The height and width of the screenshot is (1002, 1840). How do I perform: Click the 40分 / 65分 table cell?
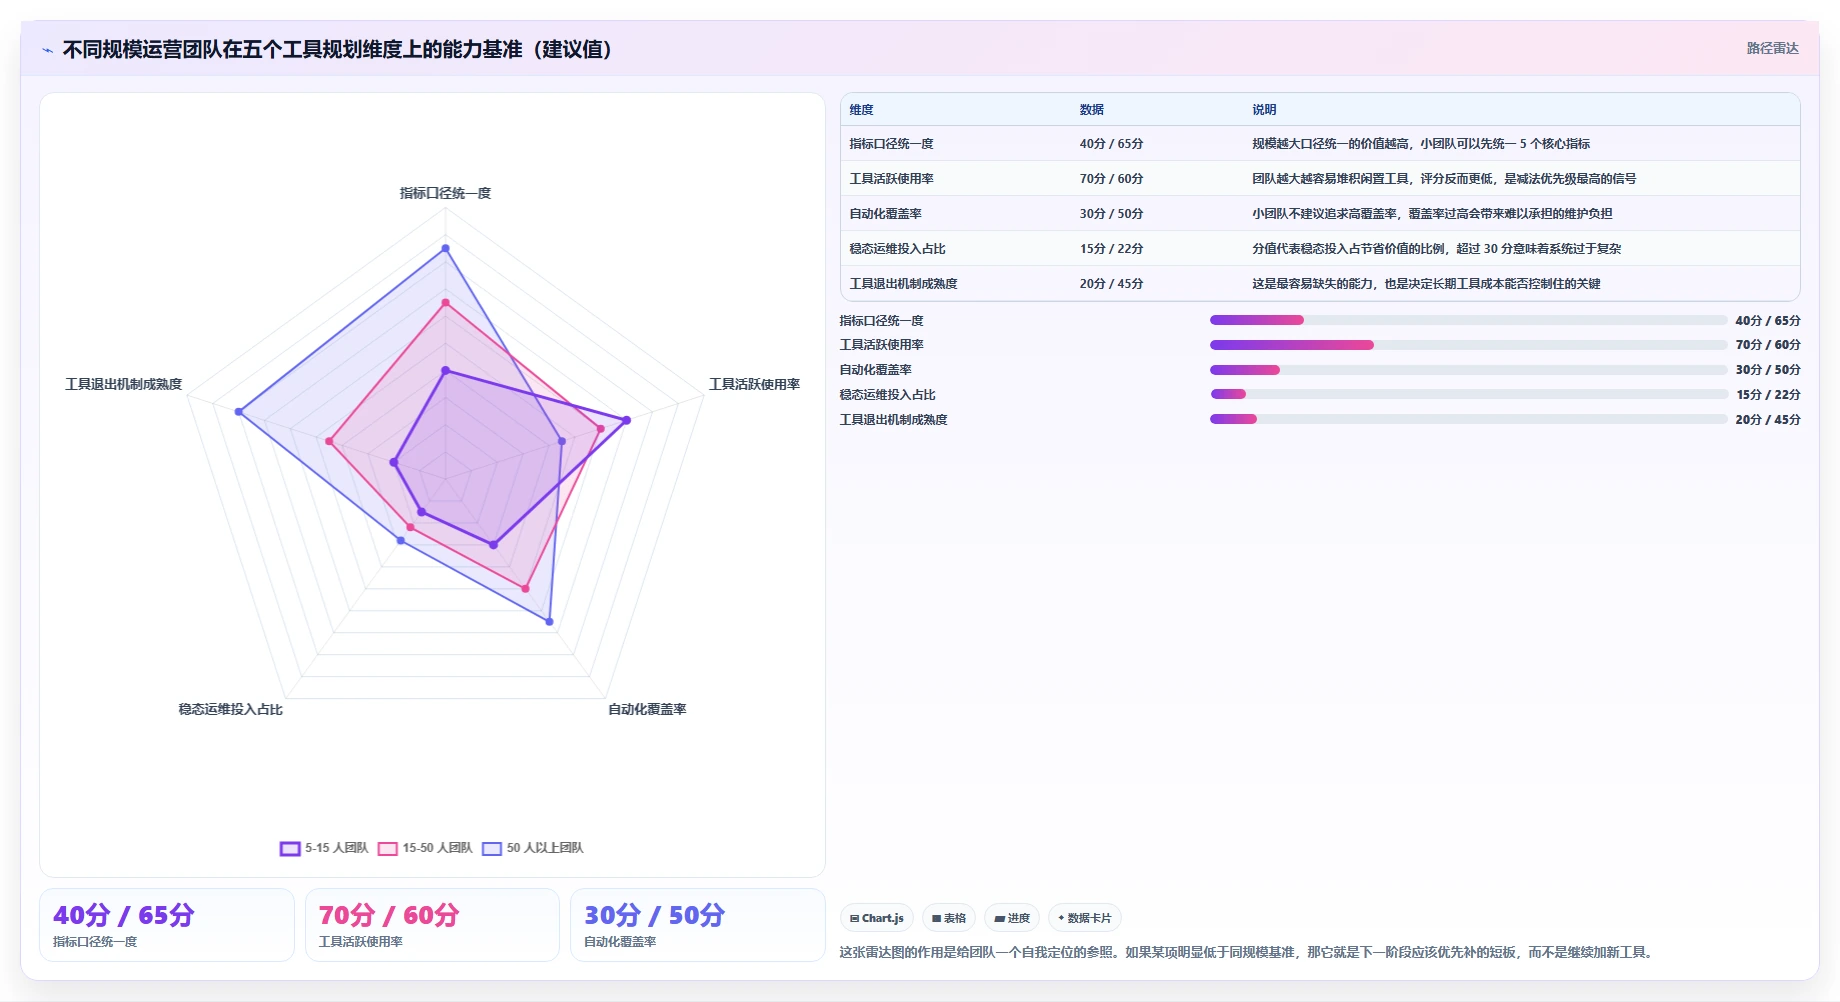click(1111, 144)
